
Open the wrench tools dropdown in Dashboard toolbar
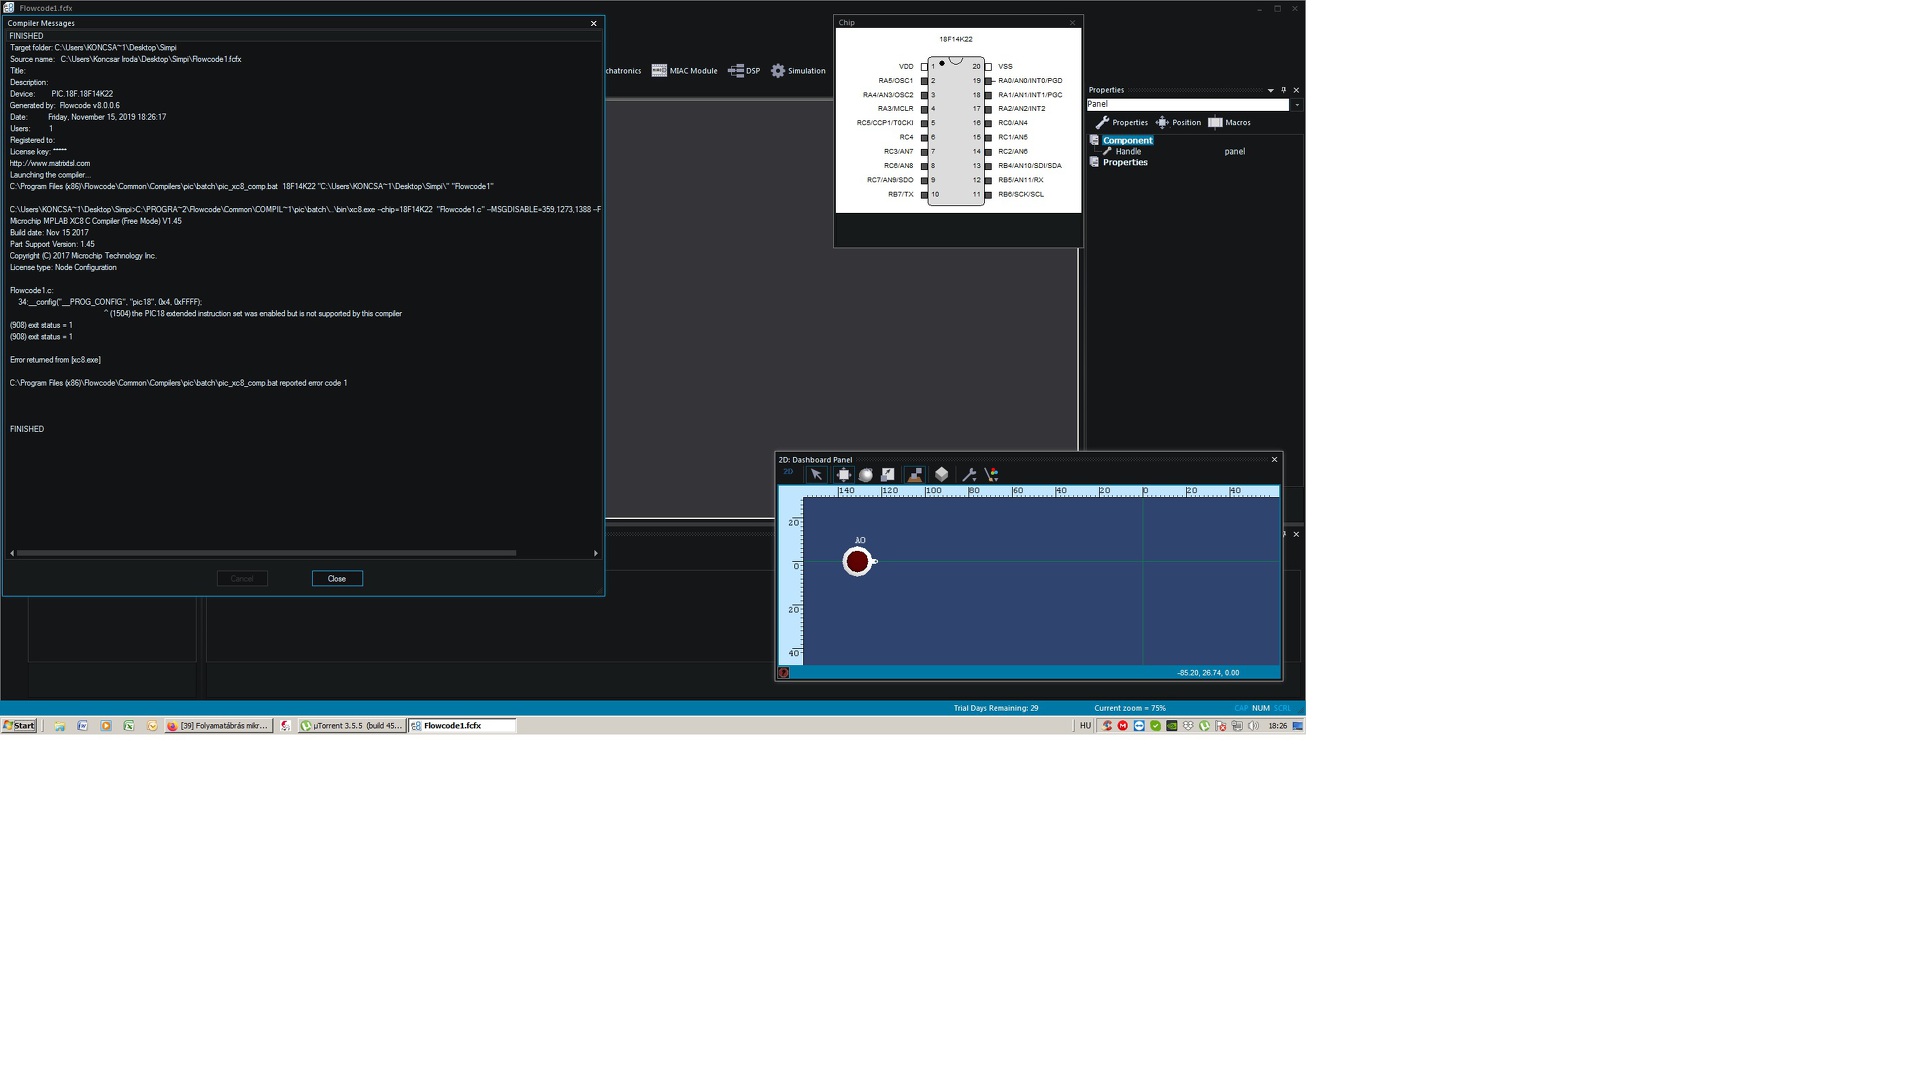click(969, 475)
